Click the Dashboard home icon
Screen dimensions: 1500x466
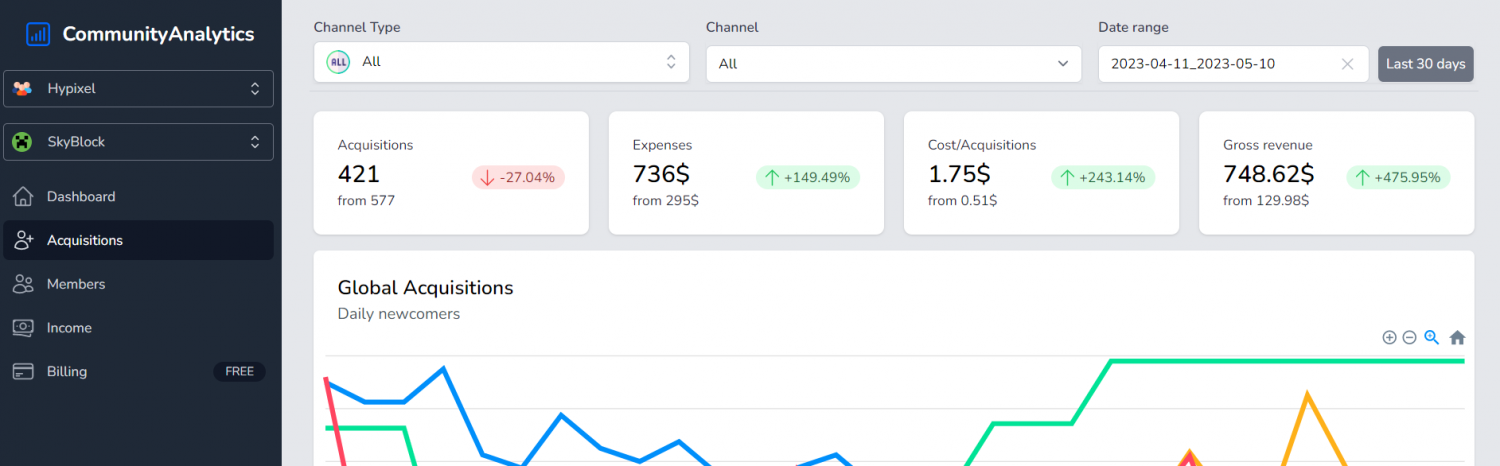coord(24,197)
